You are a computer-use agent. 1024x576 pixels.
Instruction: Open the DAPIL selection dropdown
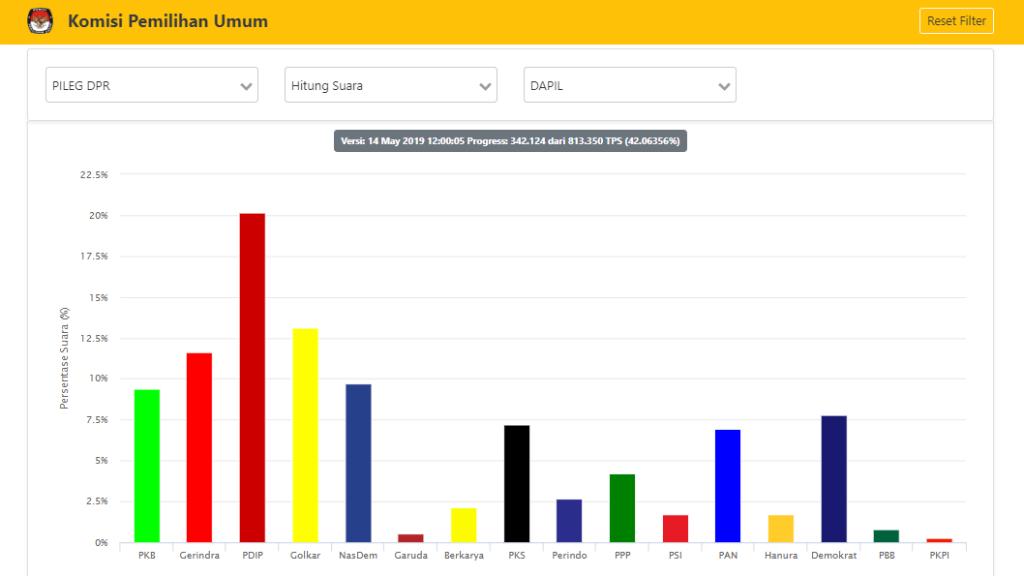629,86
